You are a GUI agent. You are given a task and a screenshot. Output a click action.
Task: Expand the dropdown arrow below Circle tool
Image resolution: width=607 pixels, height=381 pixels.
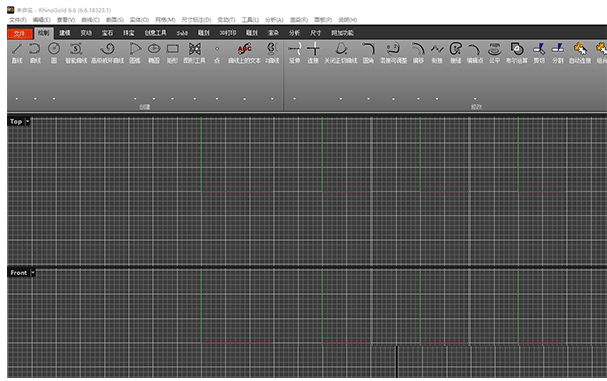tap(54, 99)
